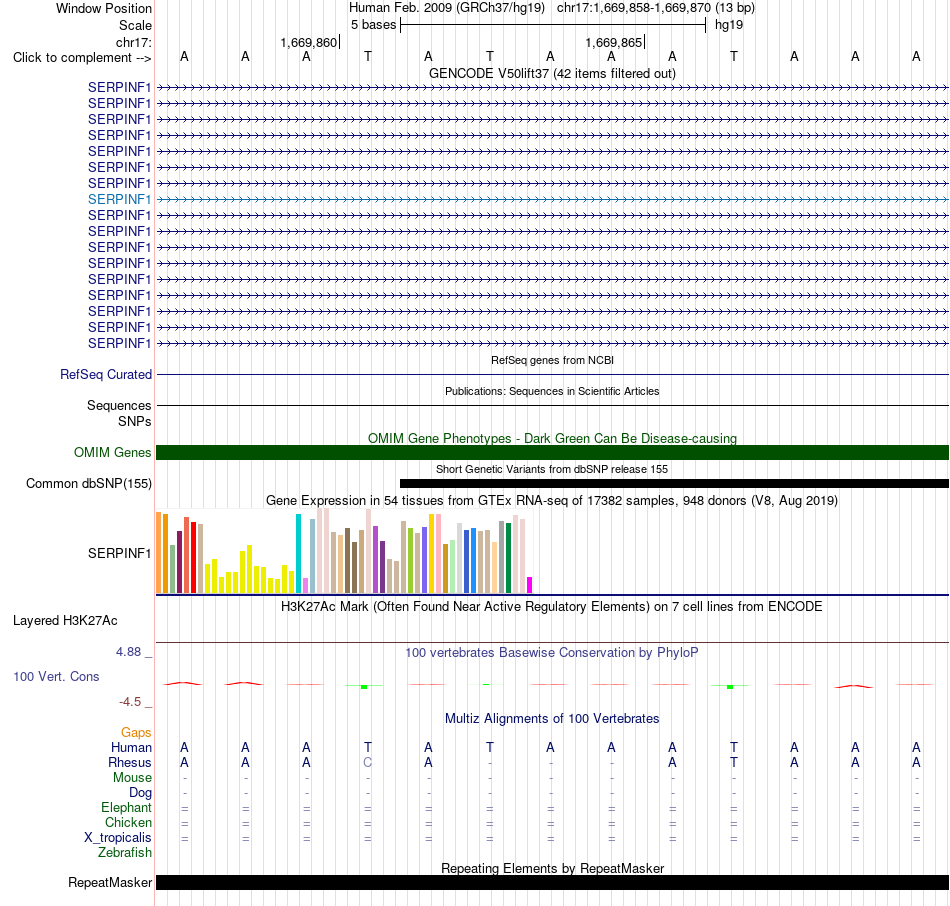Open 'OMIM Gene Phenotypes' track title
950x906 pixels.
click(x=552, y=438)
